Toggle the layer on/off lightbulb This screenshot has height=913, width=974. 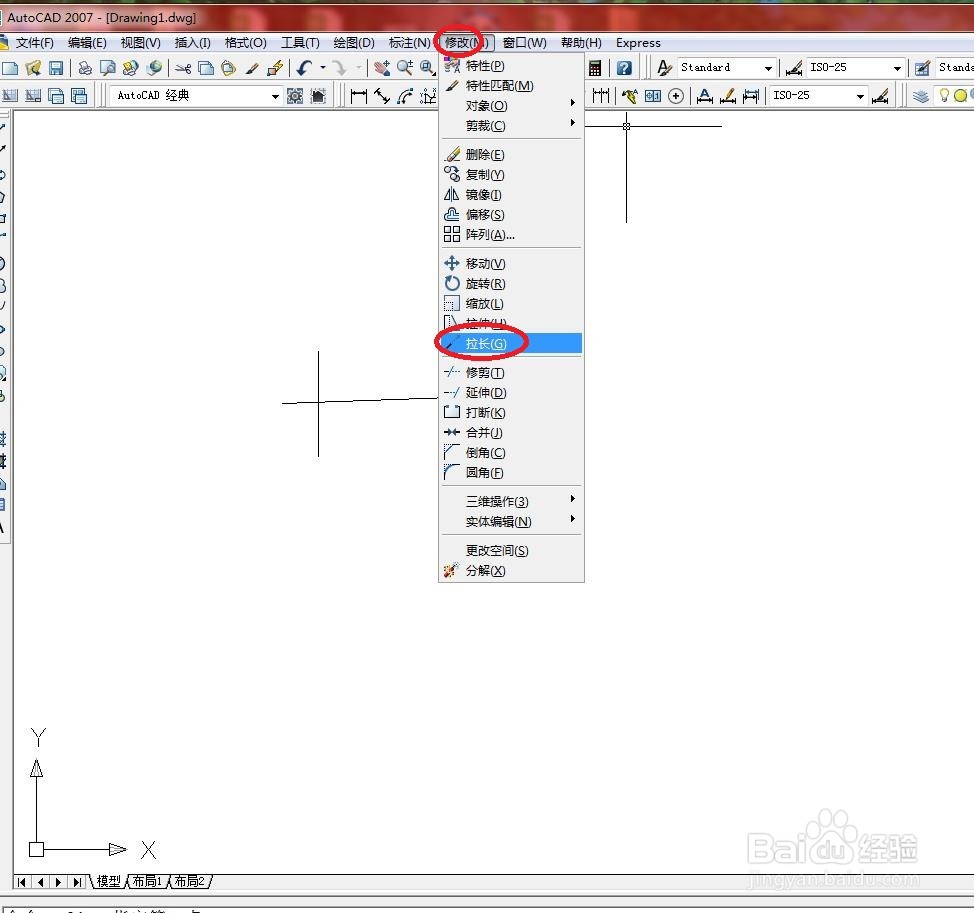point(944,96)
